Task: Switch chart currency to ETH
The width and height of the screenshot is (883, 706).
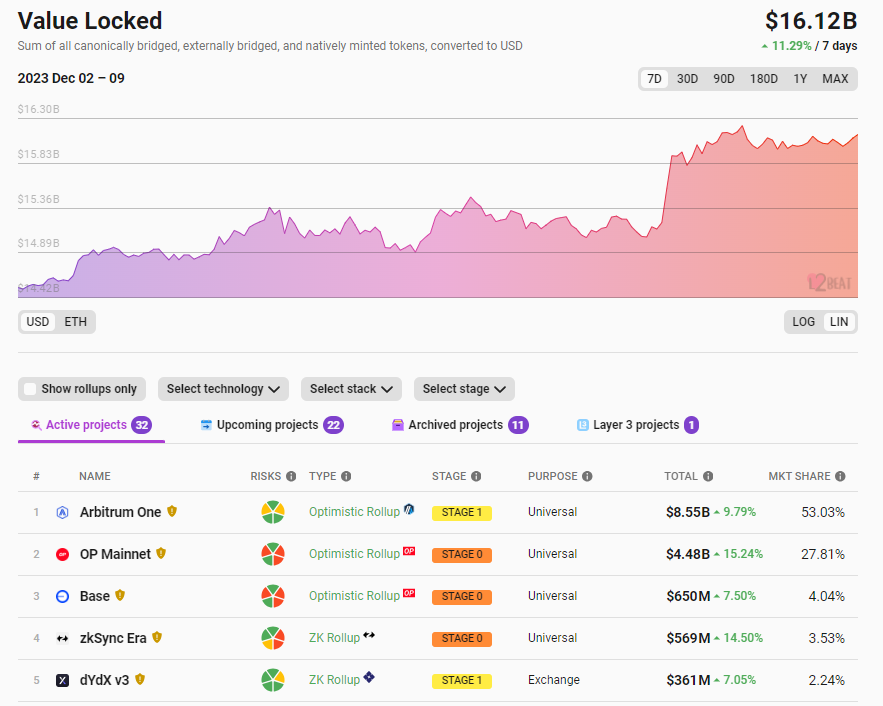Action: tap(75, 322)
